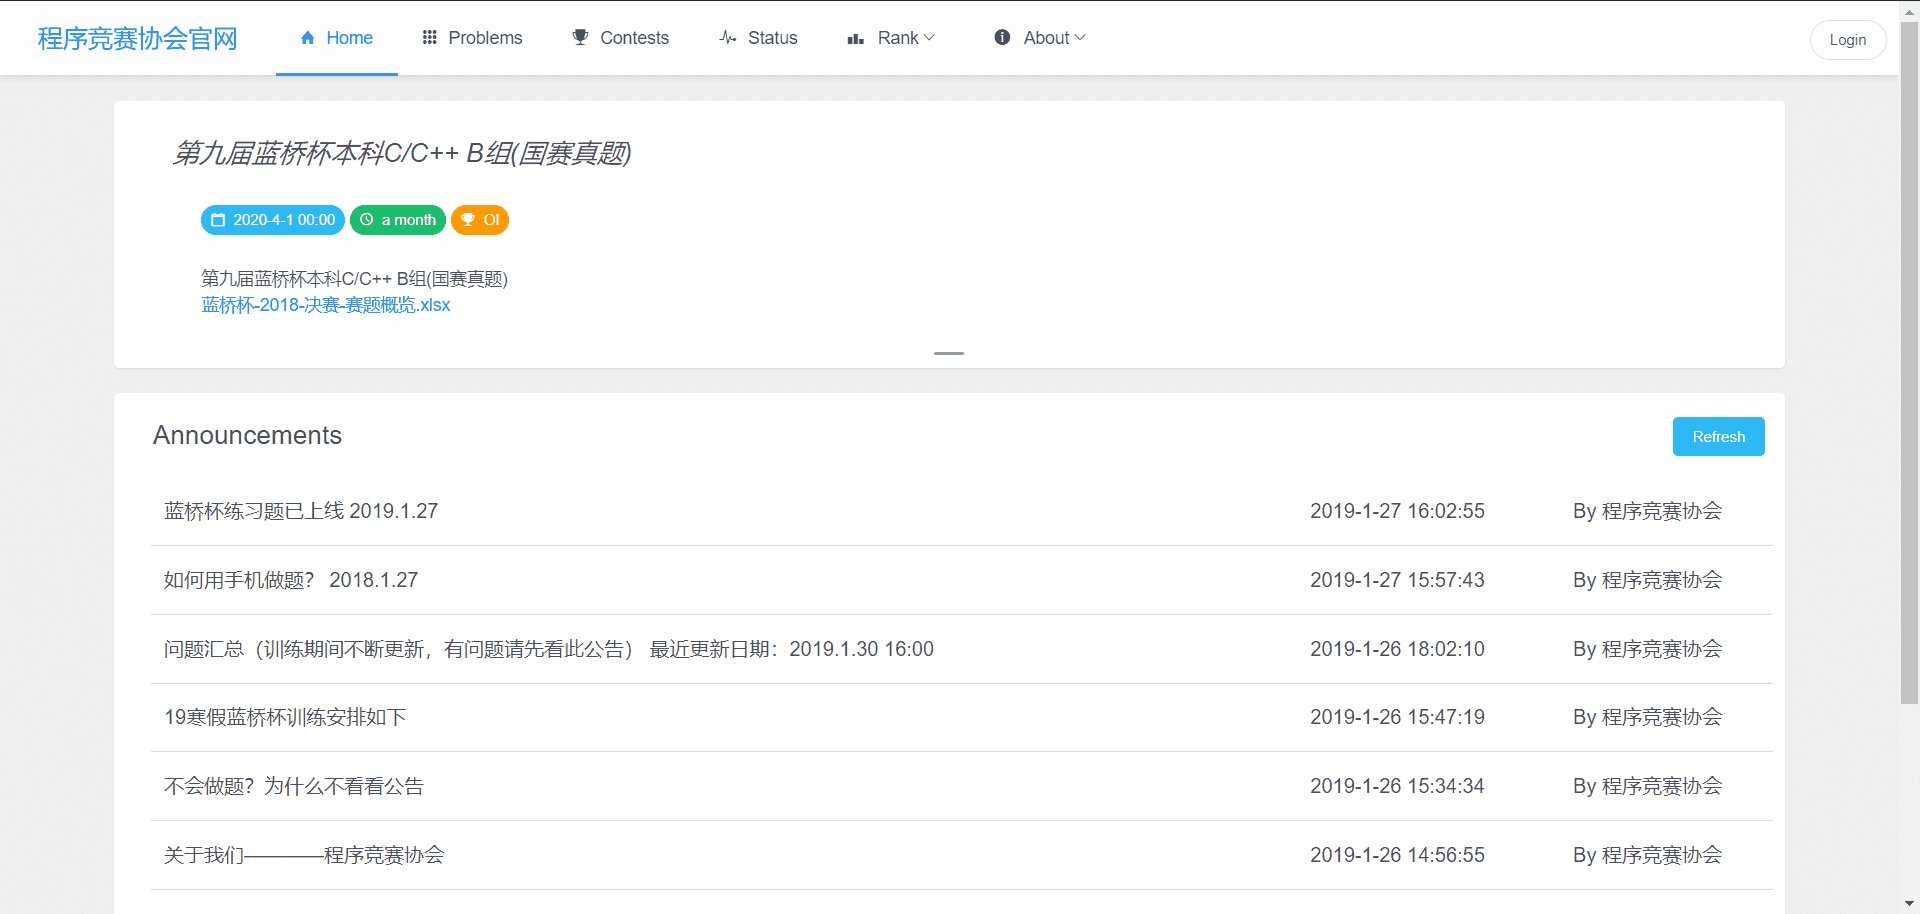This screenshot has height=914, width=1920.
Task: Click the Problems grid icon
Action: [430, 38]
